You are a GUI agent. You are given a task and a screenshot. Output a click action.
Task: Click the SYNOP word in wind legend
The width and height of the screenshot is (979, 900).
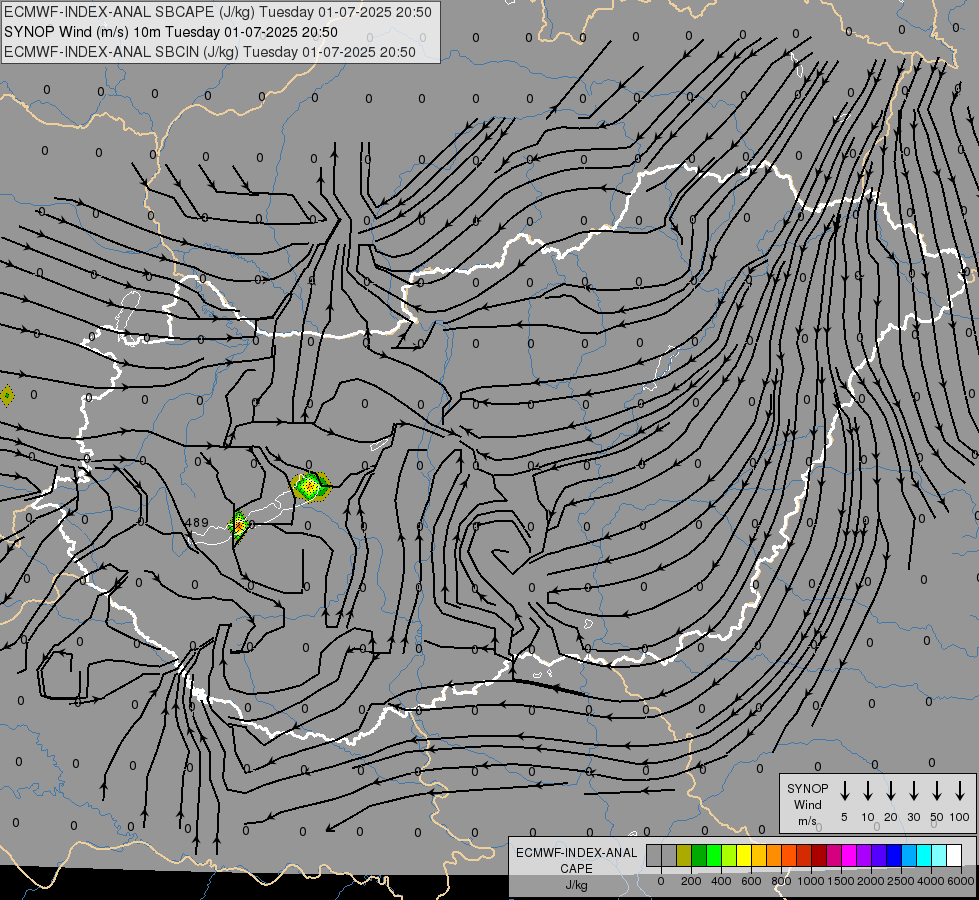807,788
